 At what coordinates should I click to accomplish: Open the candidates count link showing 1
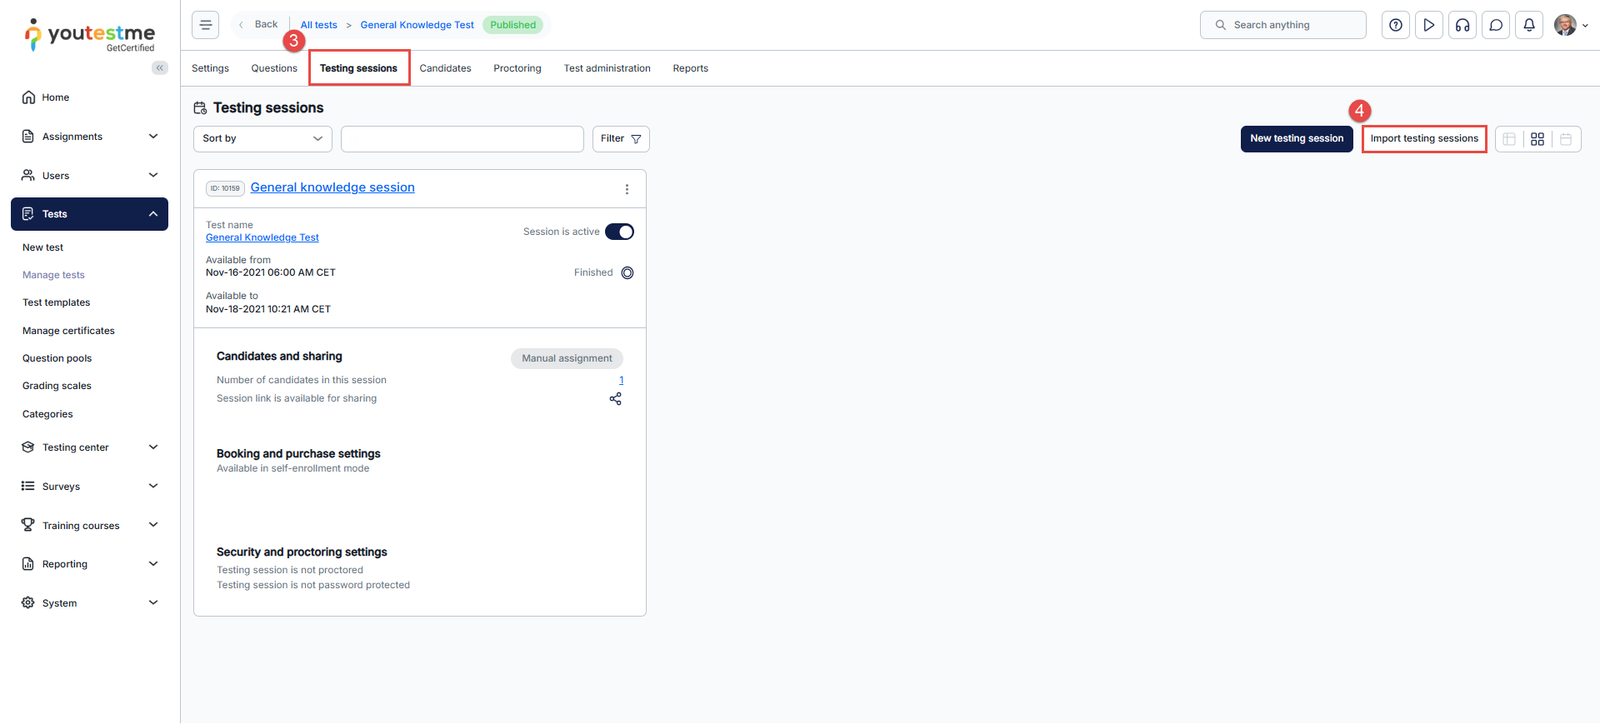pyautogui.click(x=621, y=381)
